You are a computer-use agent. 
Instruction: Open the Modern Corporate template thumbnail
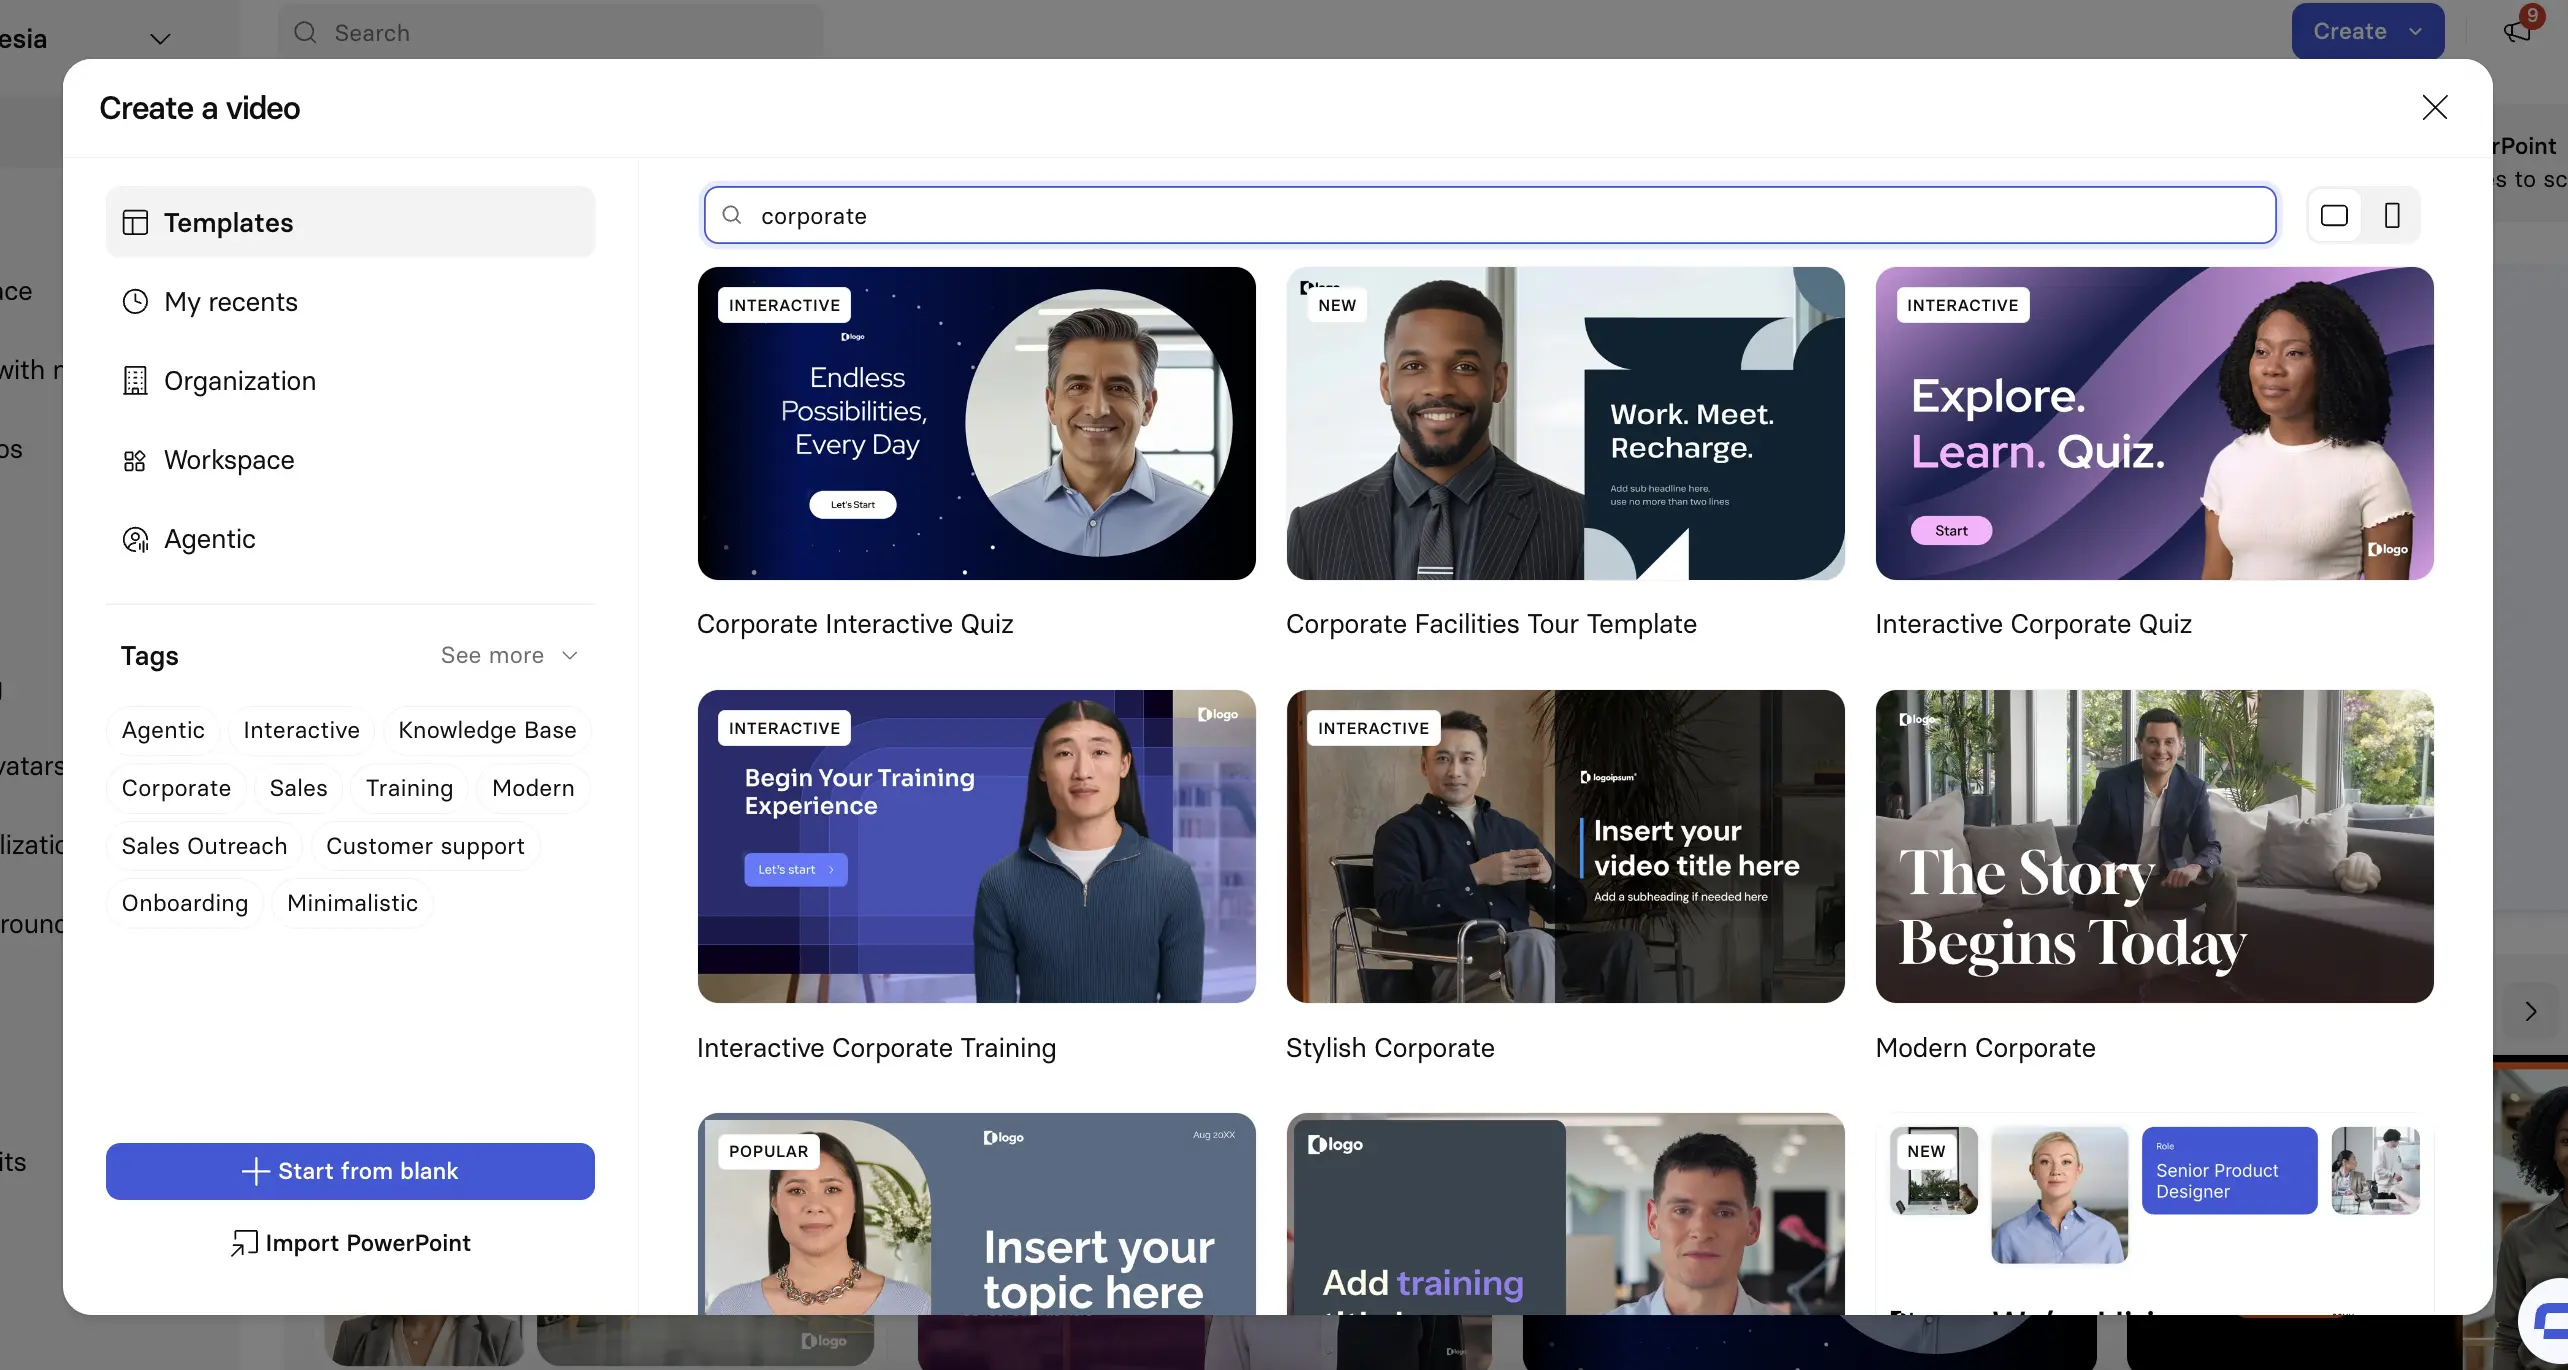[x=2154, y=846]
